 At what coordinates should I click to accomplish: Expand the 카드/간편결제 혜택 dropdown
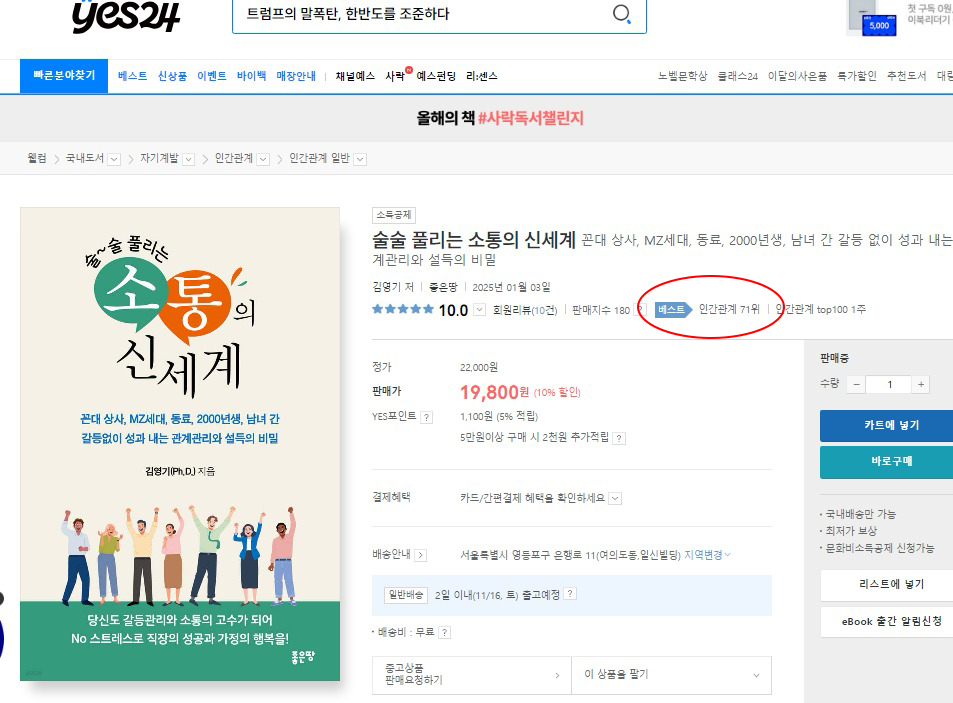click(x=615, y=498)
